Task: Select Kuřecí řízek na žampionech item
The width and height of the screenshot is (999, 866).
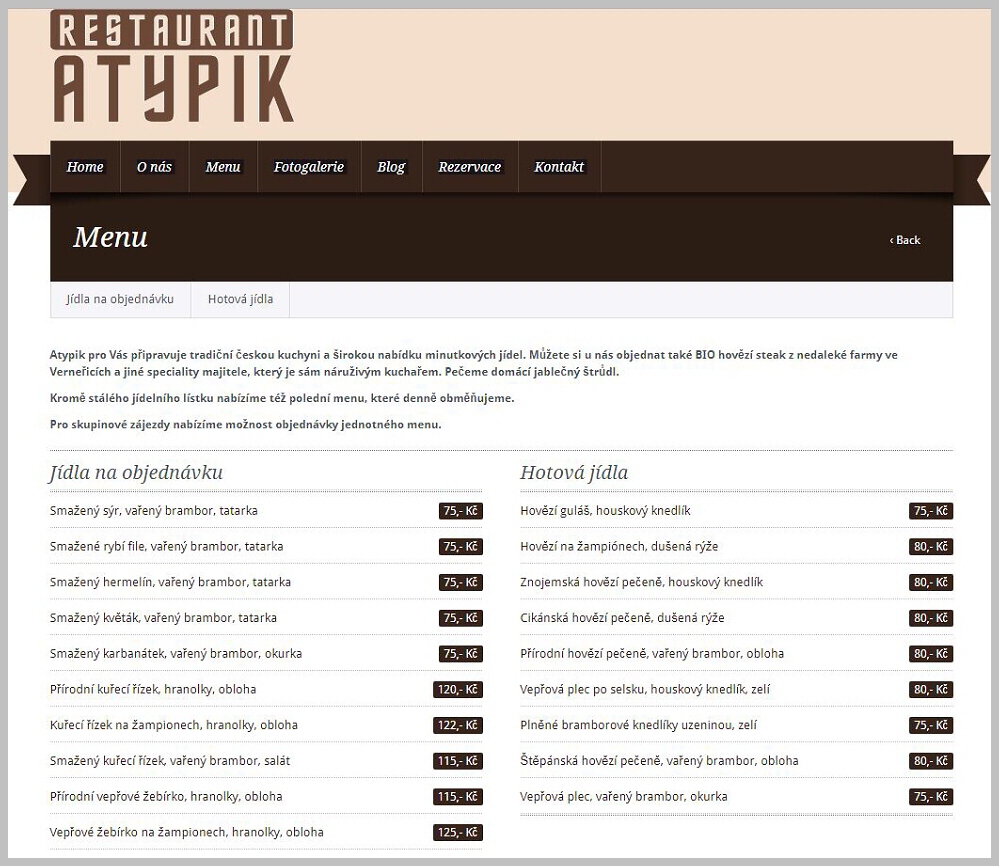Action: coord(174,725)
